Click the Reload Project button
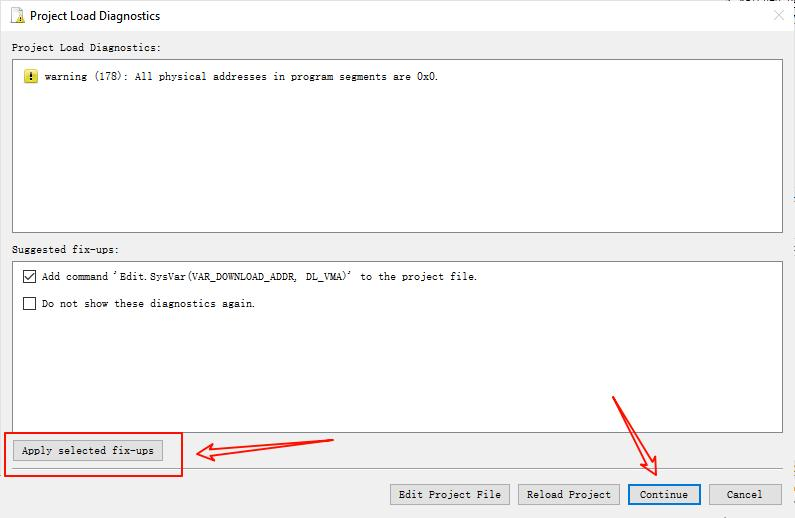This screenshot has width=795, height=518. pyautogui.click(x=568, y=494)
